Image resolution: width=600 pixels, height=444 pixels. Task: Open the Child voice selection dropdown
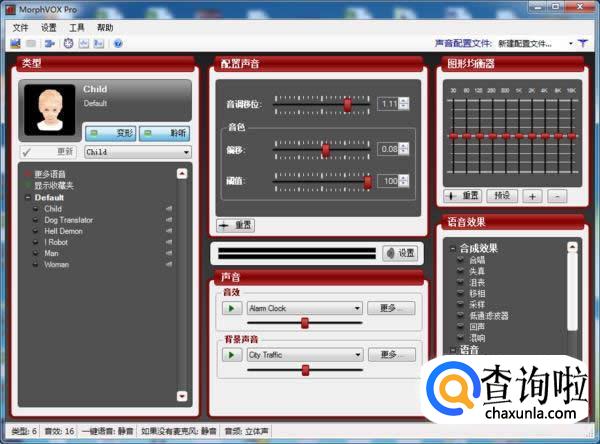(138, 152)
